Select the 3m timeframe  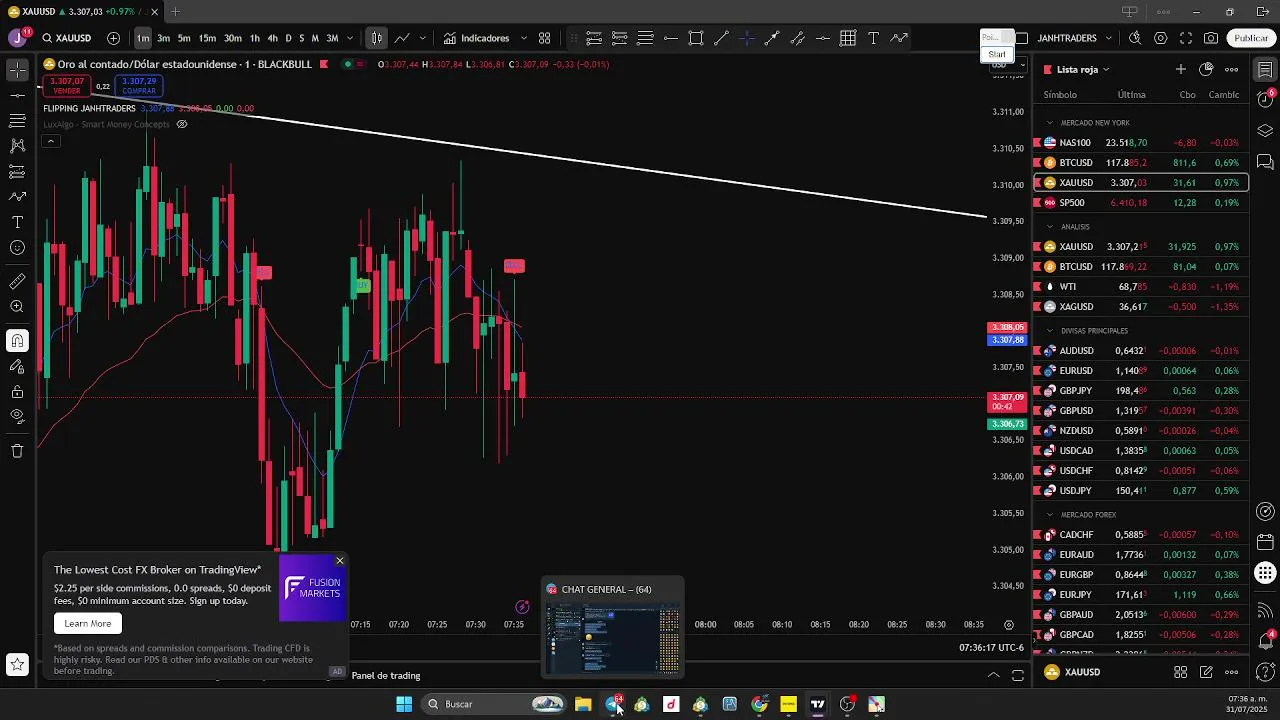coord(163,38)
